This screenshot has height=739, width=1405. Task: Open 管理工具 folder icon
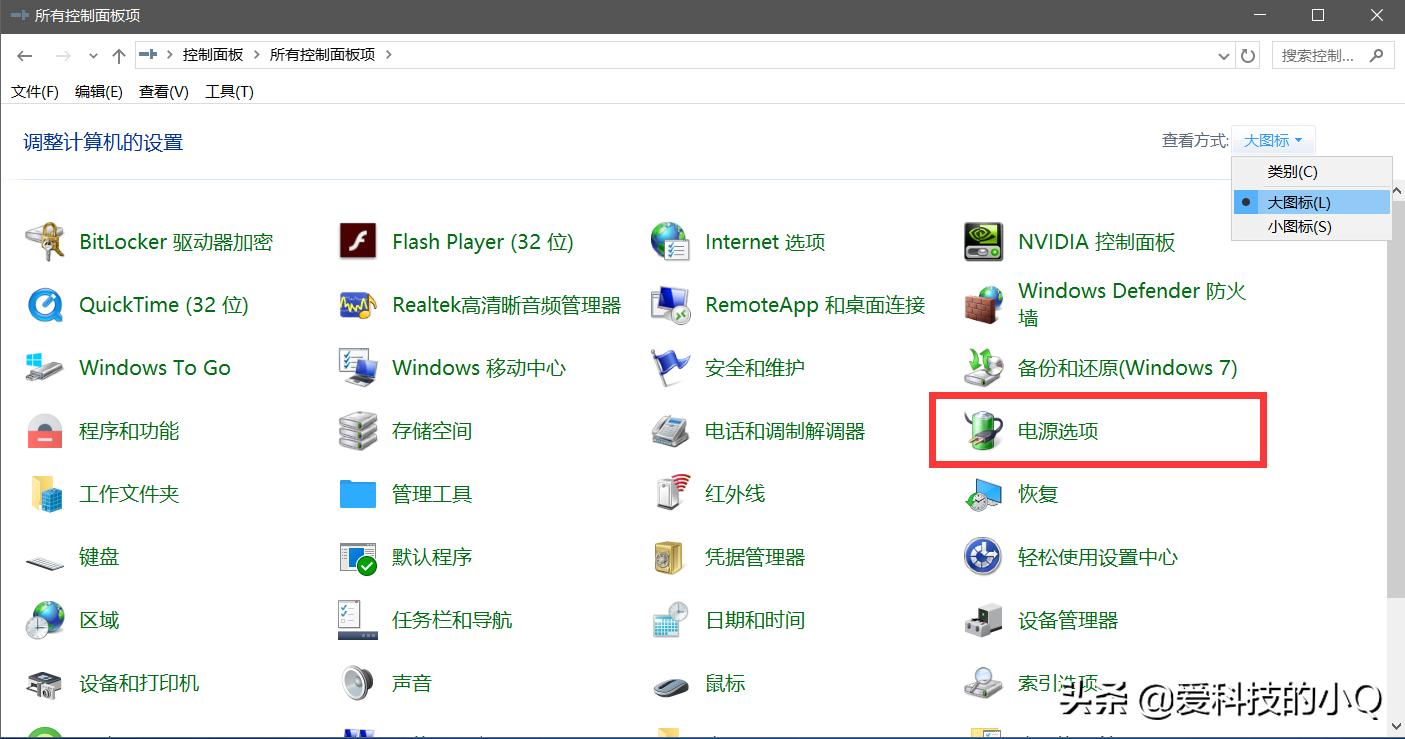coord(358,494)
